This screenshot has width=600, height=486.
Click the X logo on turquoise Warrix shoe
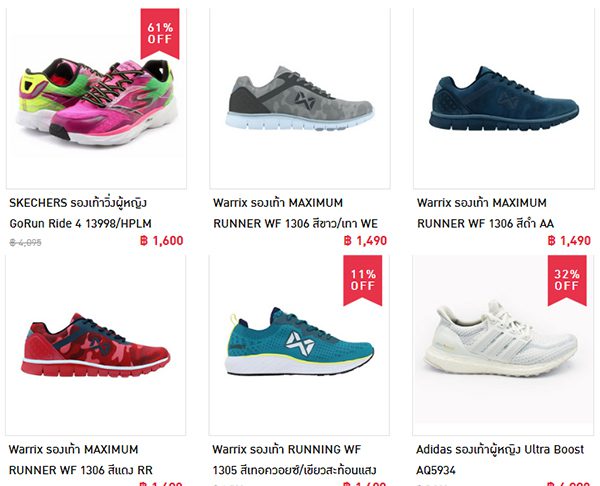click(x=300, y=343)
